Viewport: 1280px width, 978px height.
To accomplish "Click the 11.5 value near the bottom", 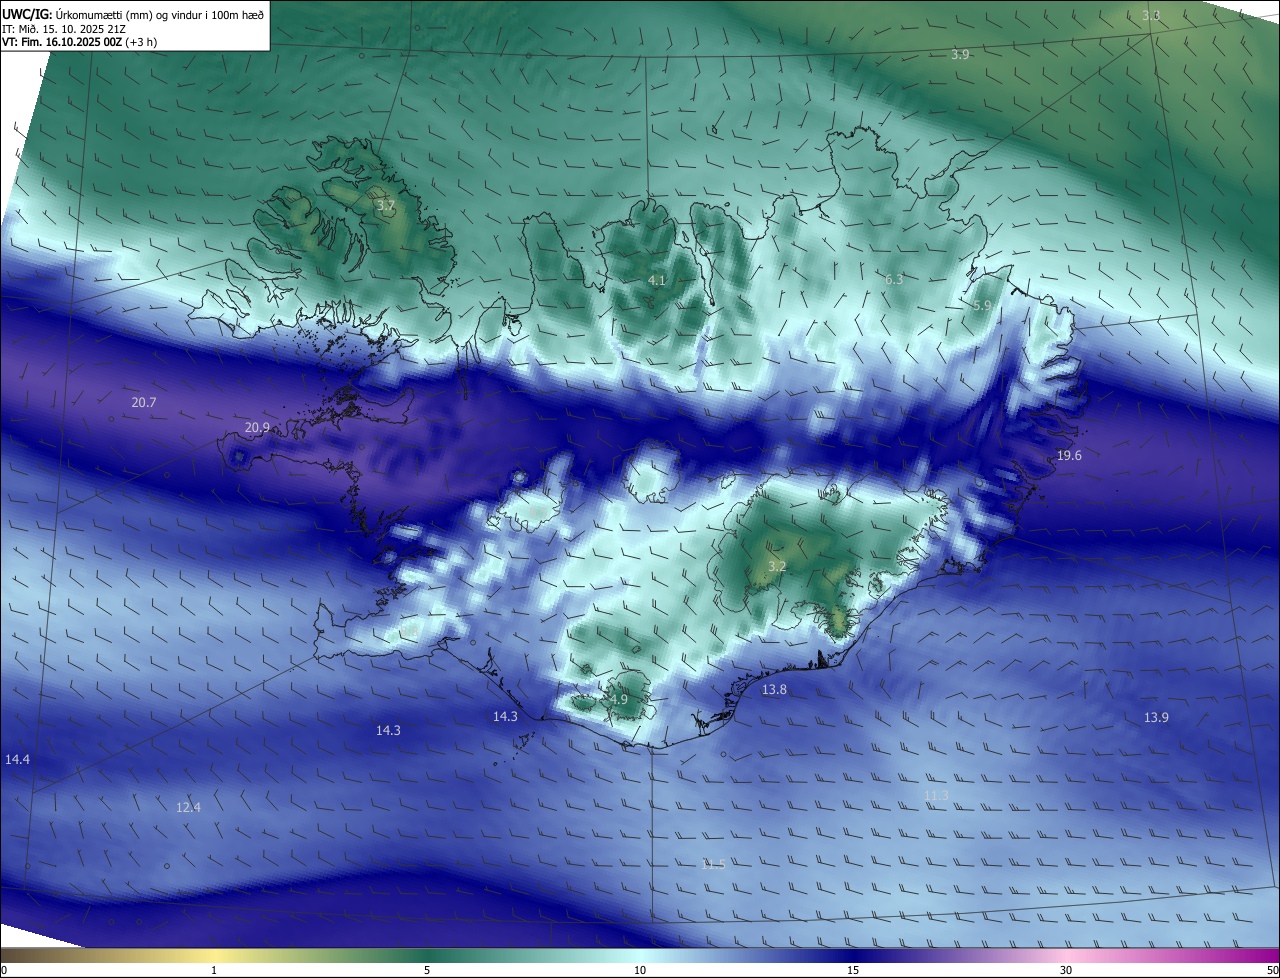I will tap(713, 864).
